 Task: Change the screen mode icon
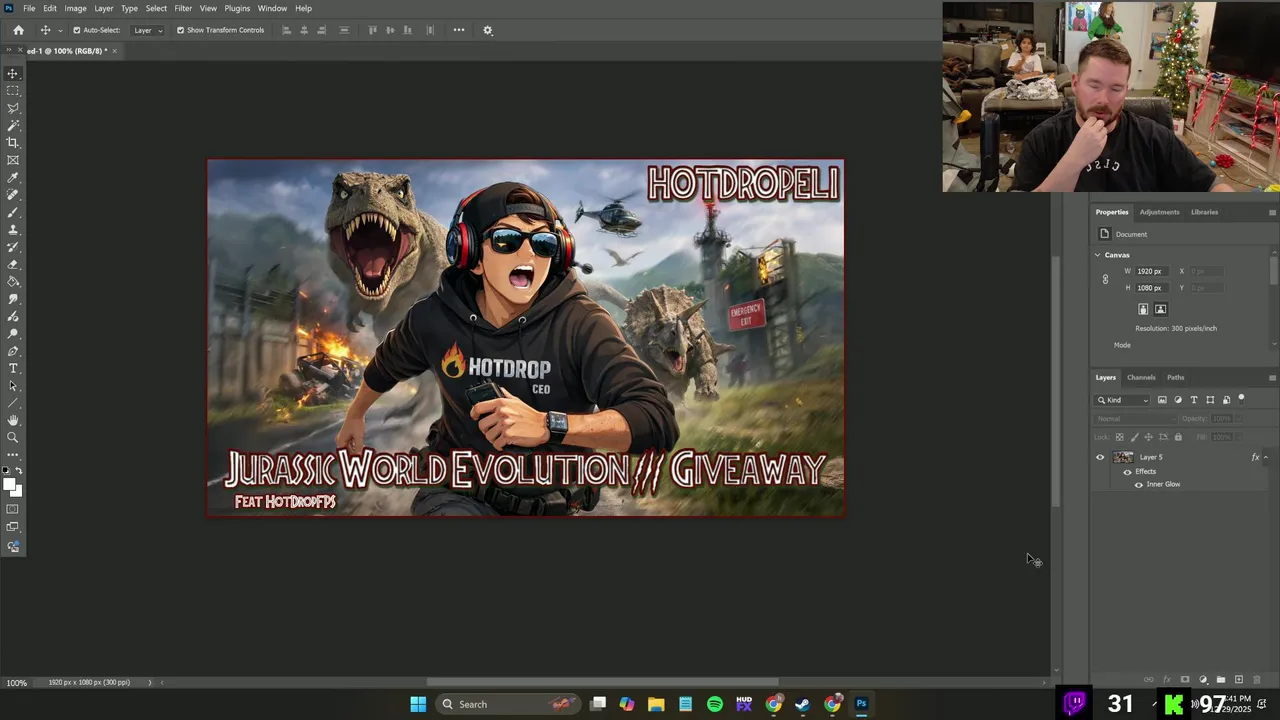[x=13, y=527]
